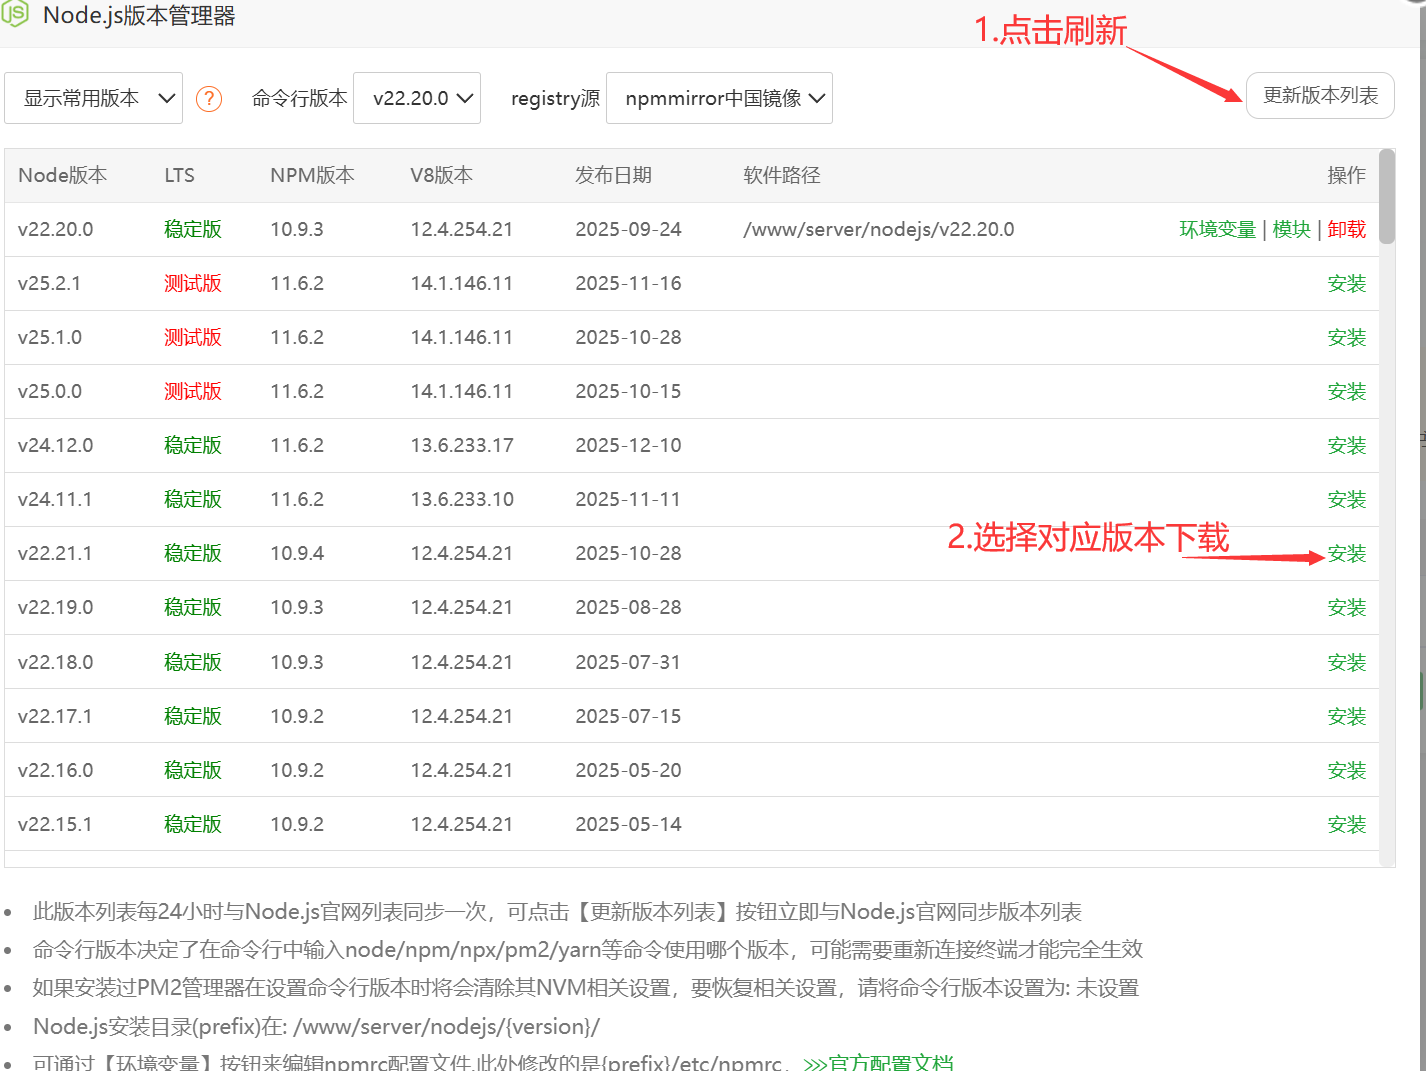Open 环境变量 for v22.20.0

coord(1216,230)
